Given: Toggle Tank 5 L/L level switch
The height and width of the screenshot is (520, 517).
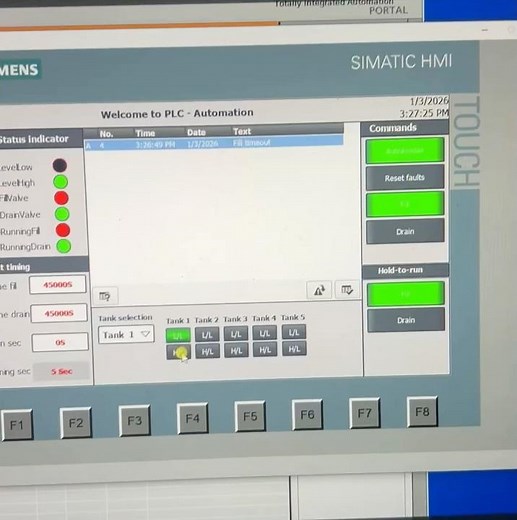Looking at the screenshot, I should point(294,332).
